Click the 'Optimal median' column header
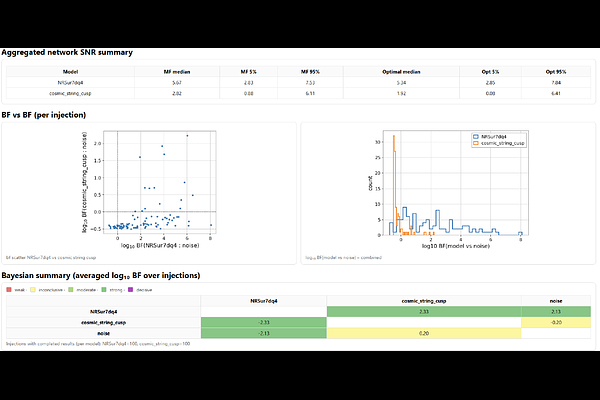 400,73
